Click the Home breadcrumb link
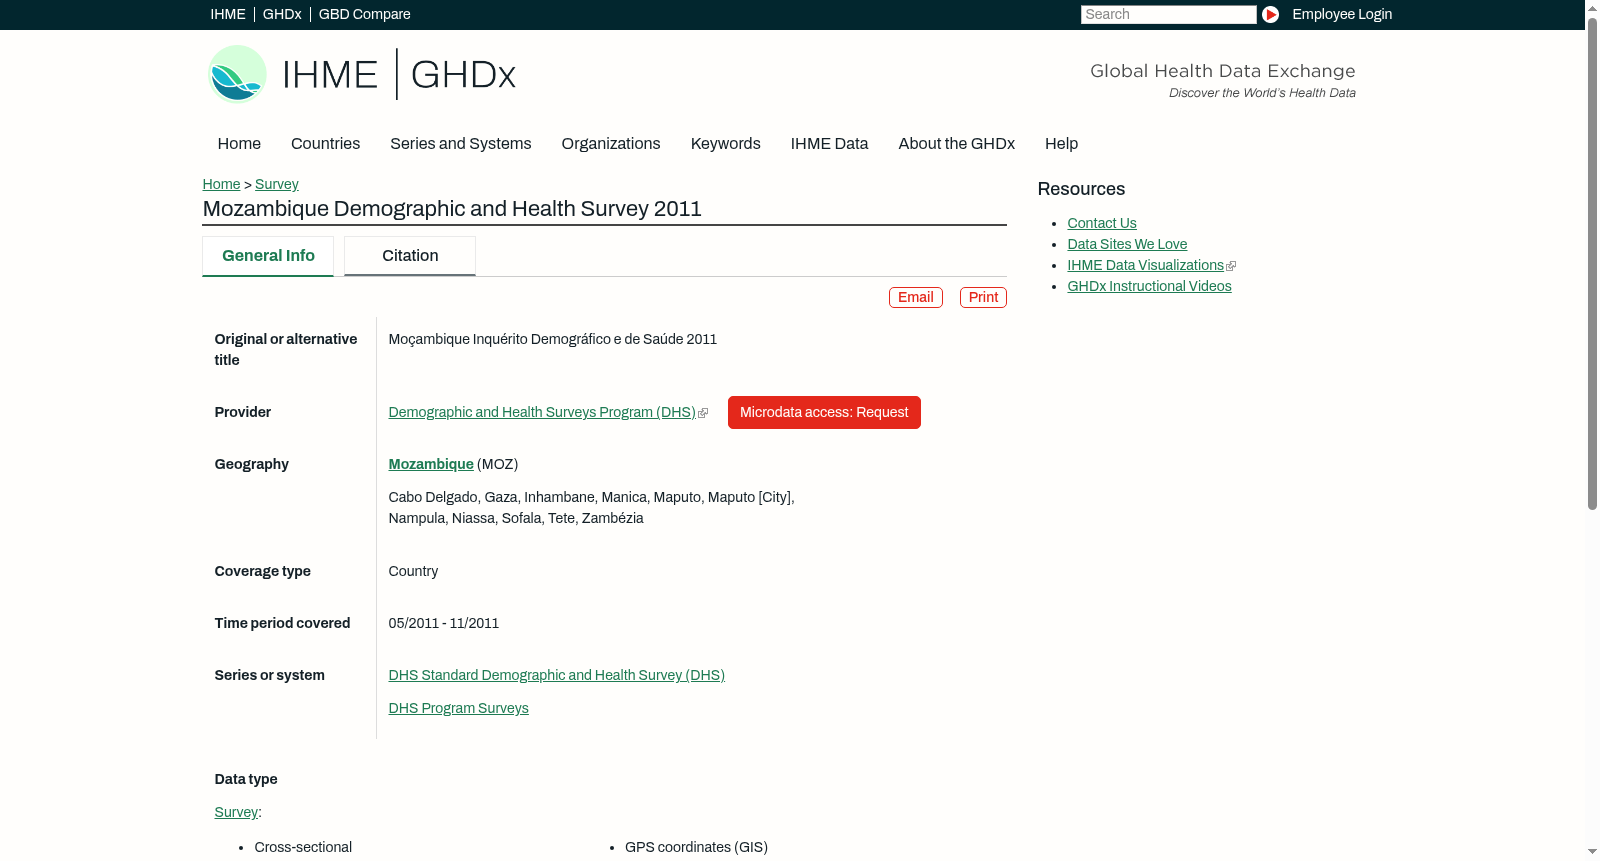 click(221, 184)
